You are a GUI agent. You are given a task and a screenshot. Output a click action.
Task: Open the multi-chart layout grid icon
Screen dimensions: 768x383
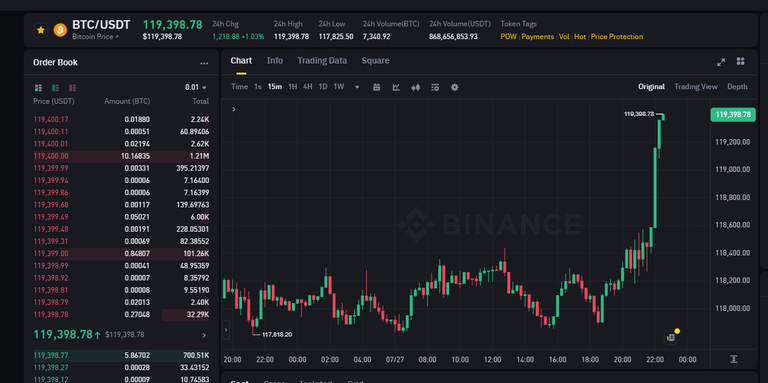(741, 61)
